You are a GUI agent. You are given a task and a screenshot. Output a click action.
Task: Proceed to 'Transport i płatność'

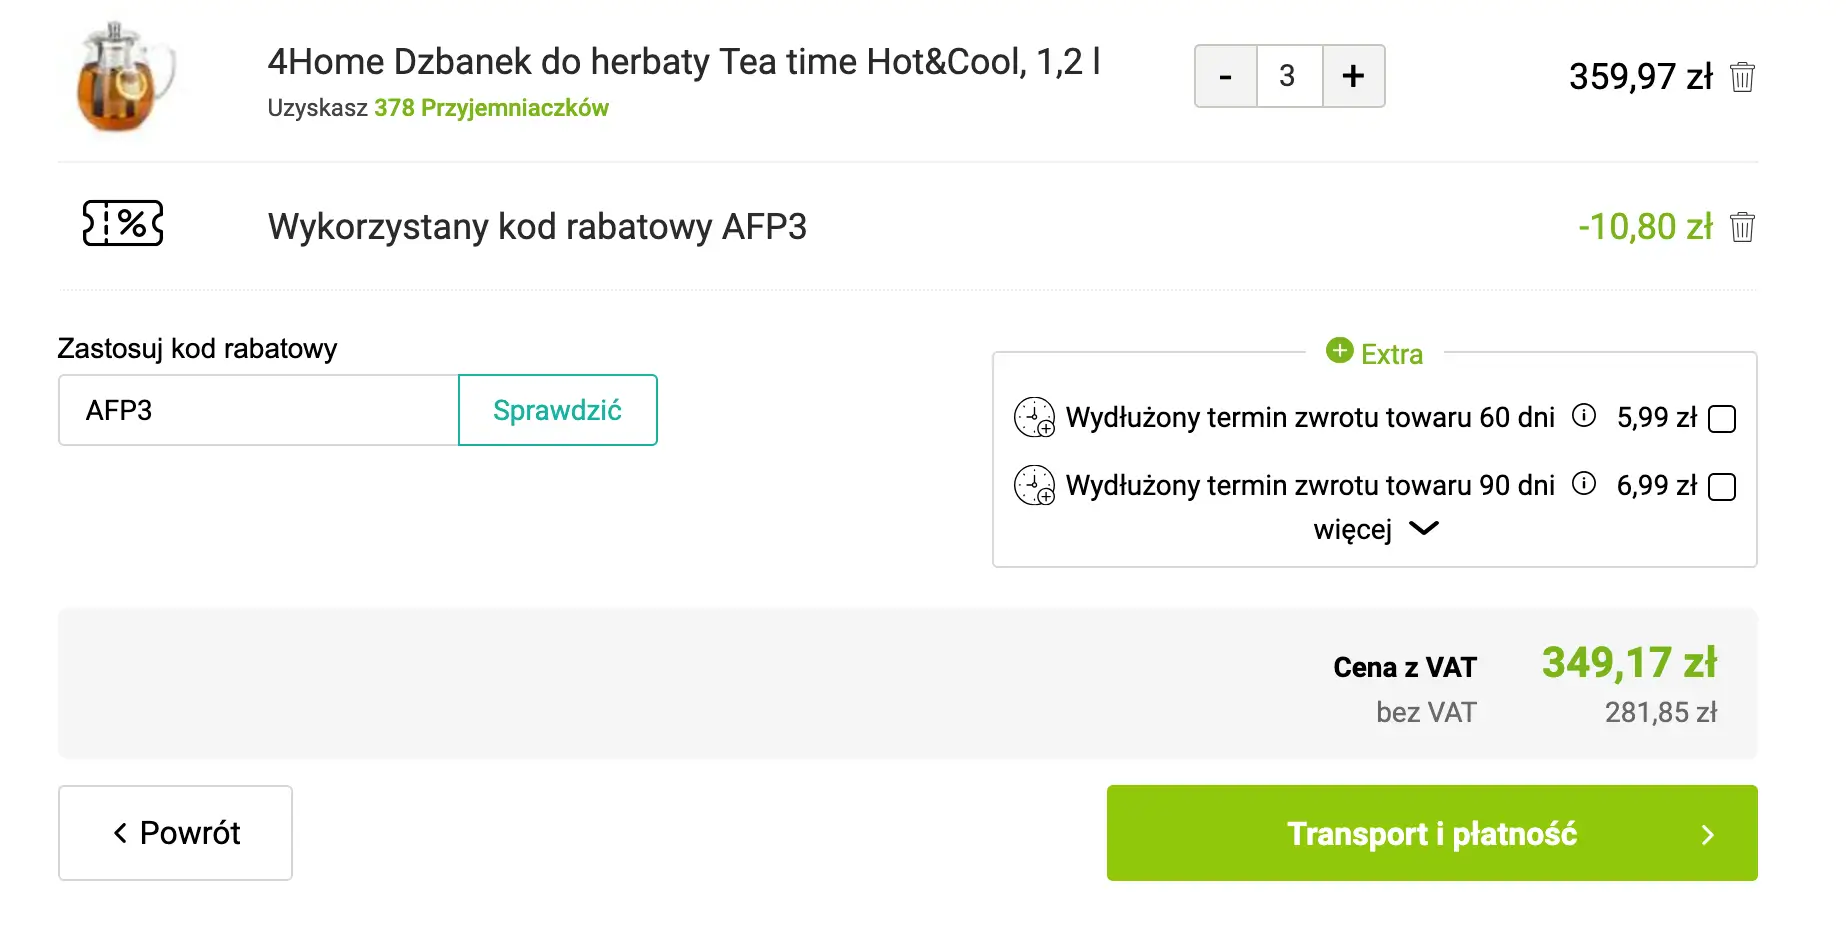(1431, 833)
